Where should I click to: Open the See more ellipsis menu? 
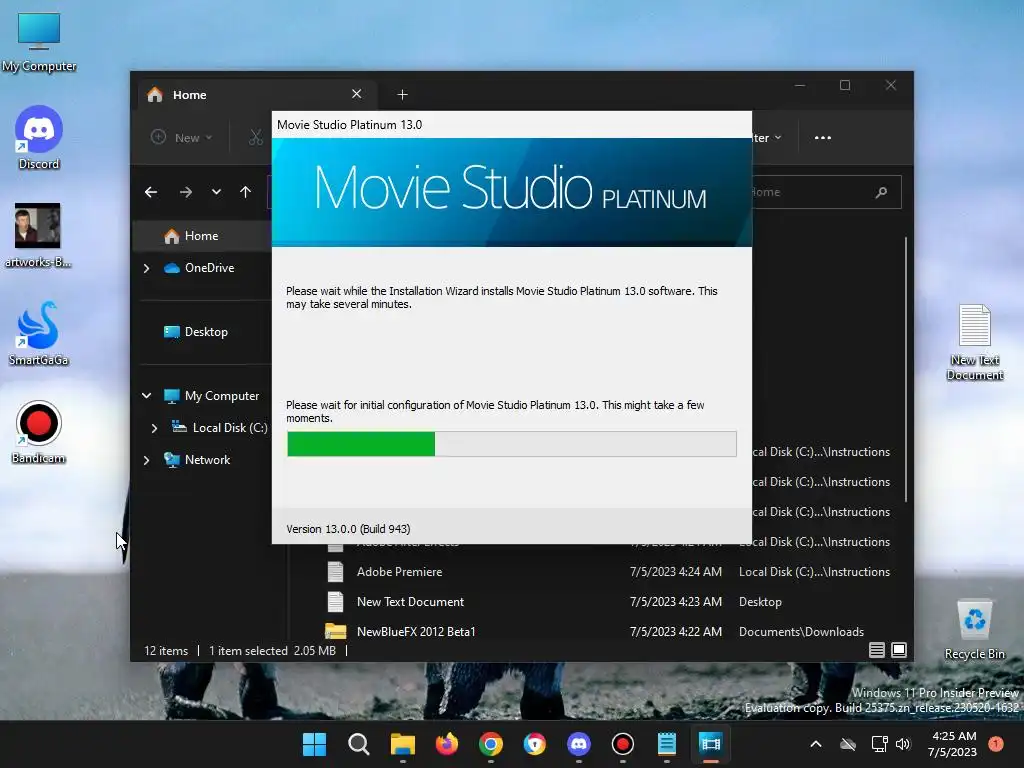click(x=823, y=138)
